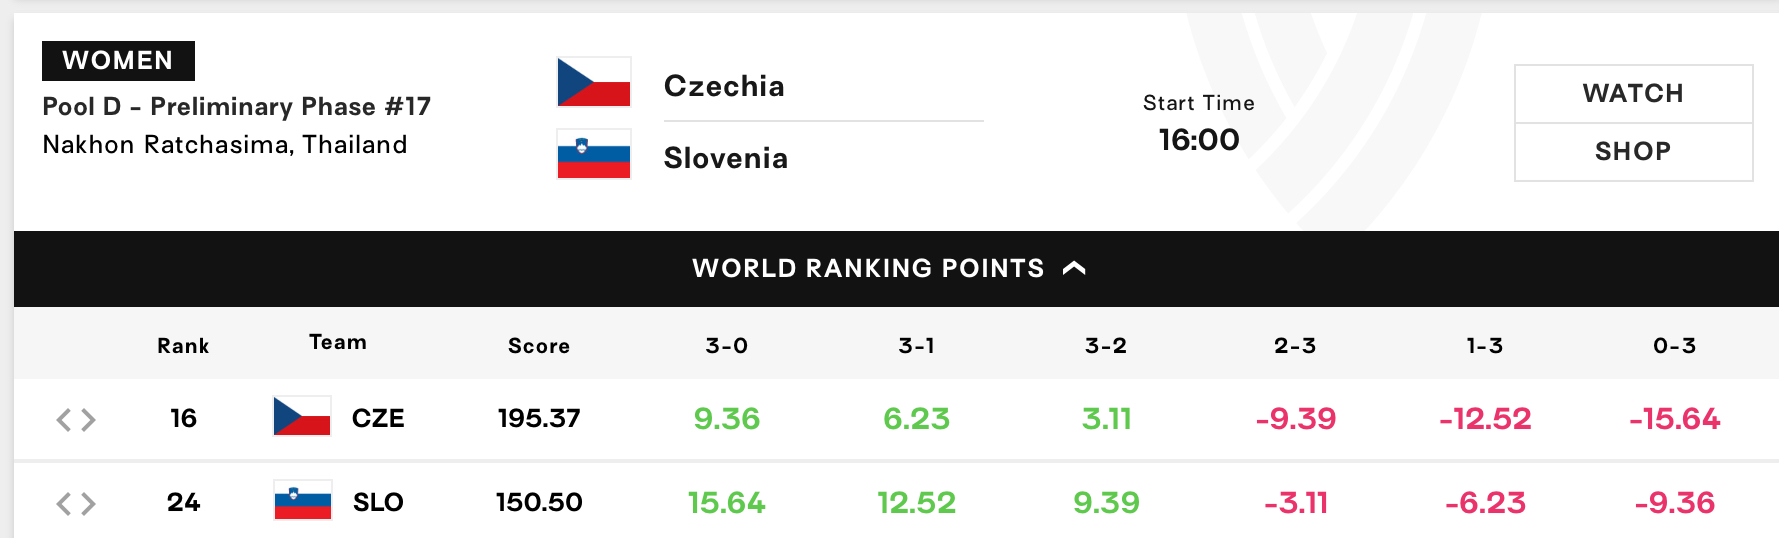Click Pool D Preliminary Phase #17 text

click(x=237, y=106)
